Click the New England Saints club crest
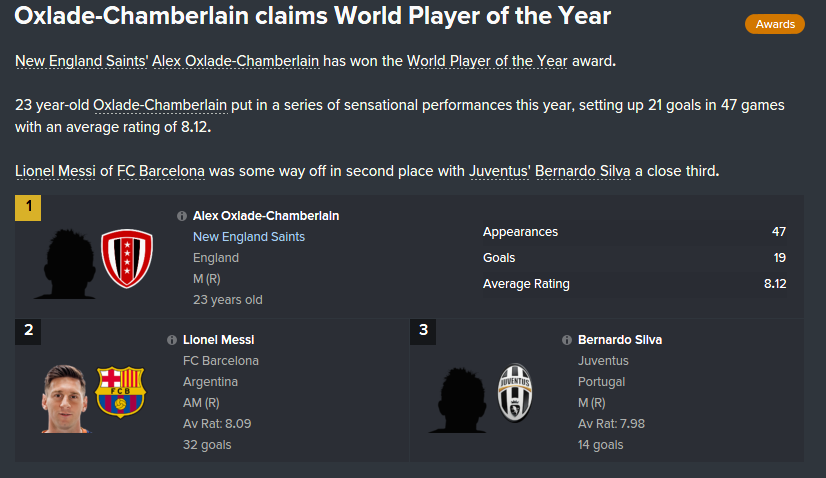 pyautogui.click(x=127, y=258)
